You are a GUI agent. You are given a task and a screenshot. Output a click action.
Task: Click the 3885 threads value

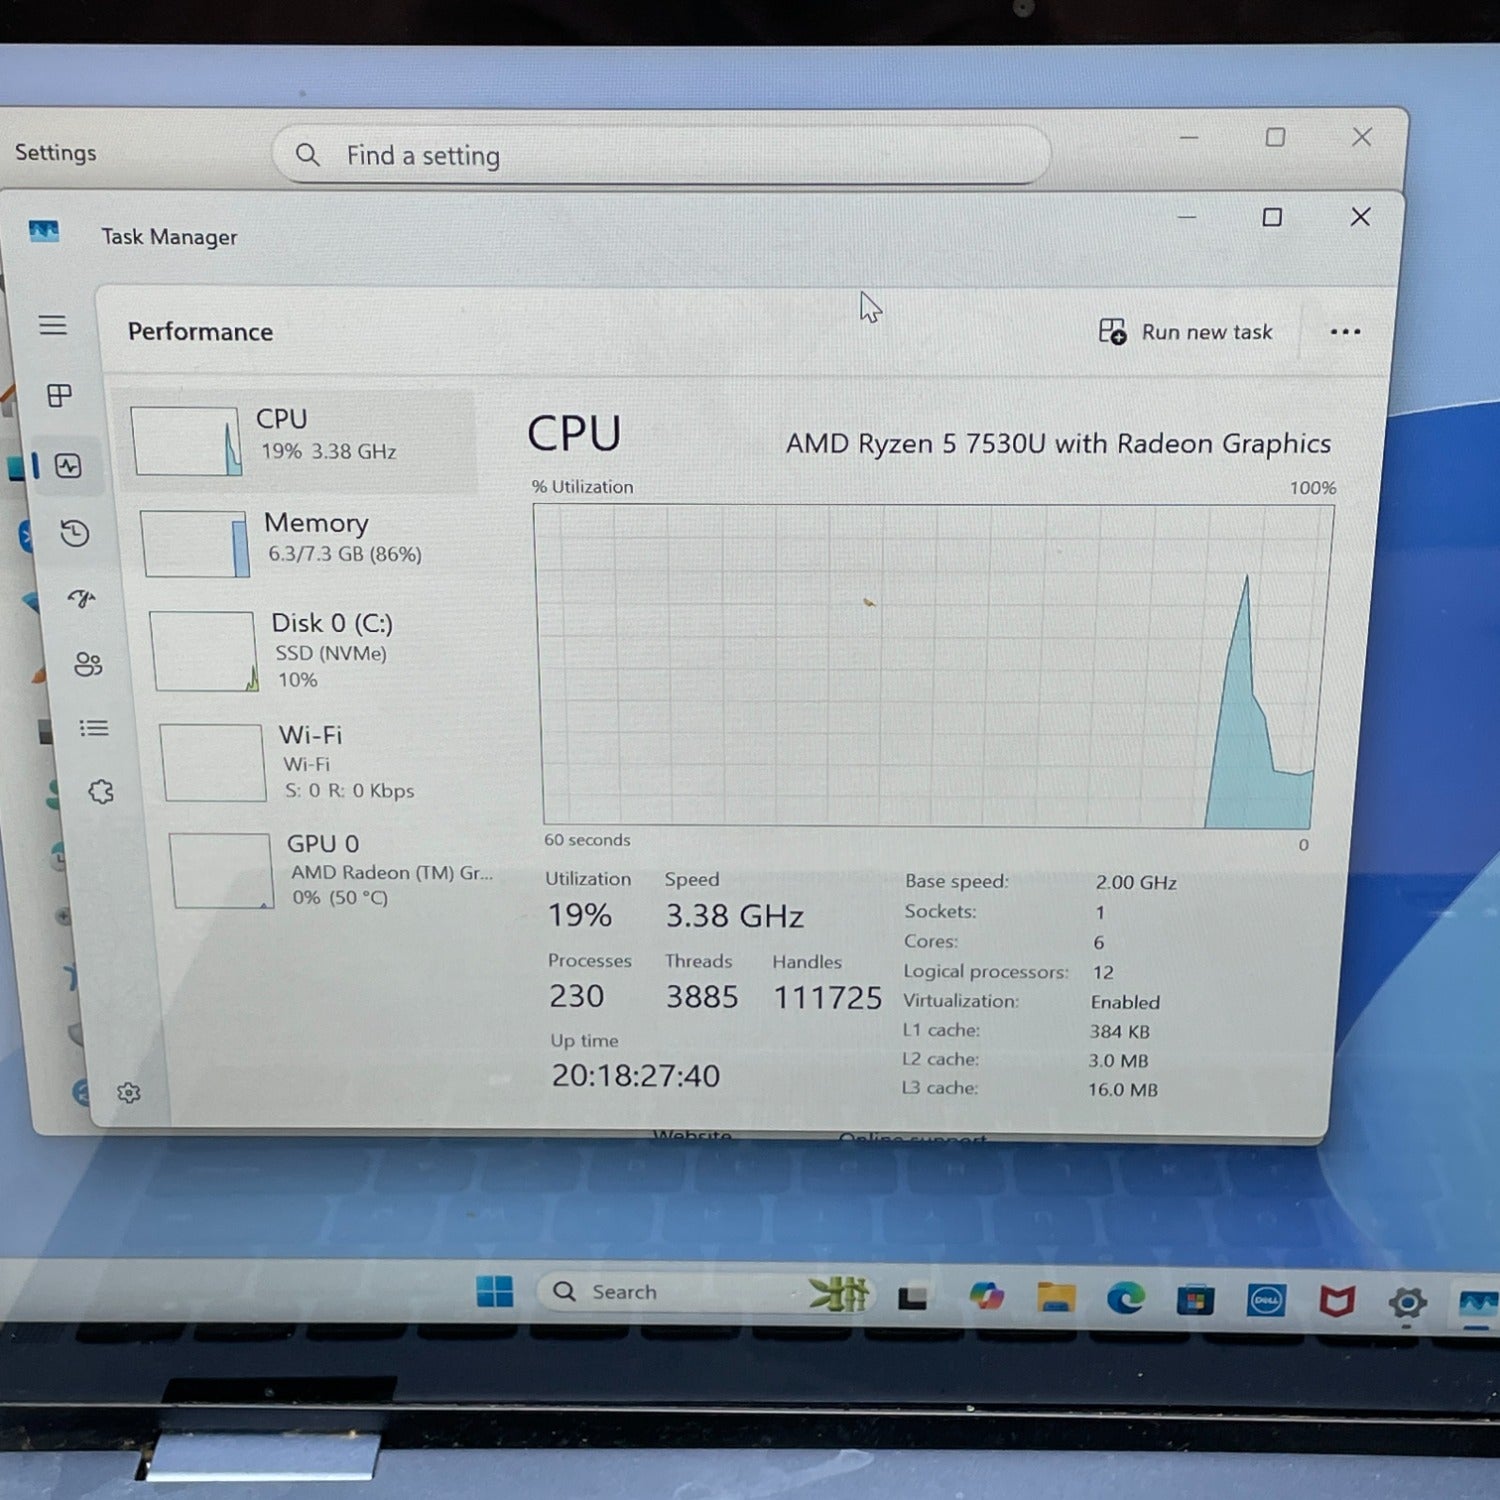[702, 997]
